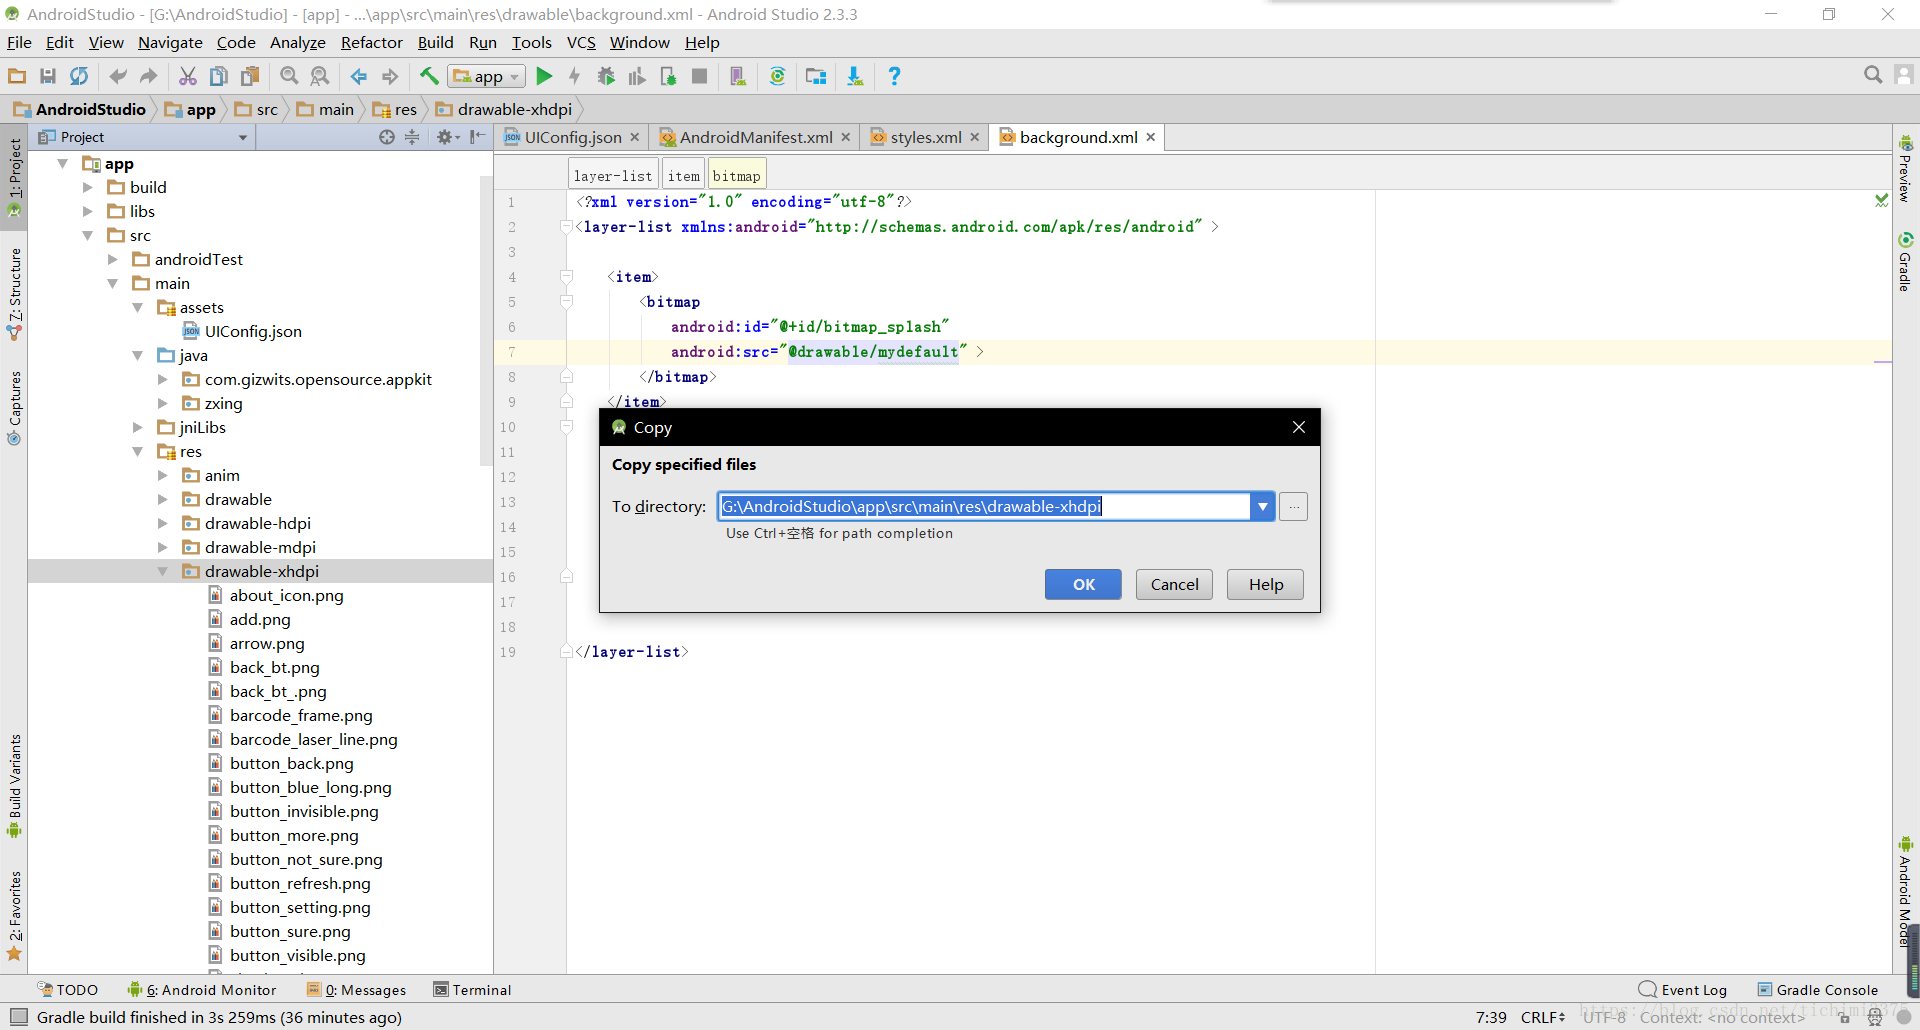
Task: Click the Replace icon in toolbar
Action: click(x=320, y=76)
